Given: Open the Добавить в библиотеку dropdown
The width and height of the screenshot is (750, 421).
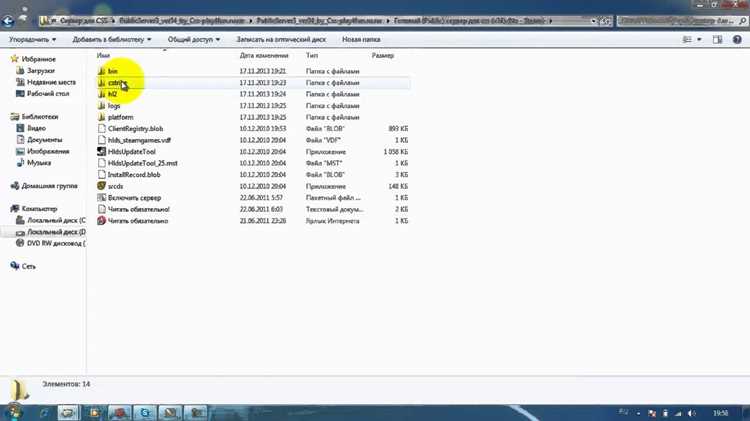Looking at the screenshot, I should 111,40.
